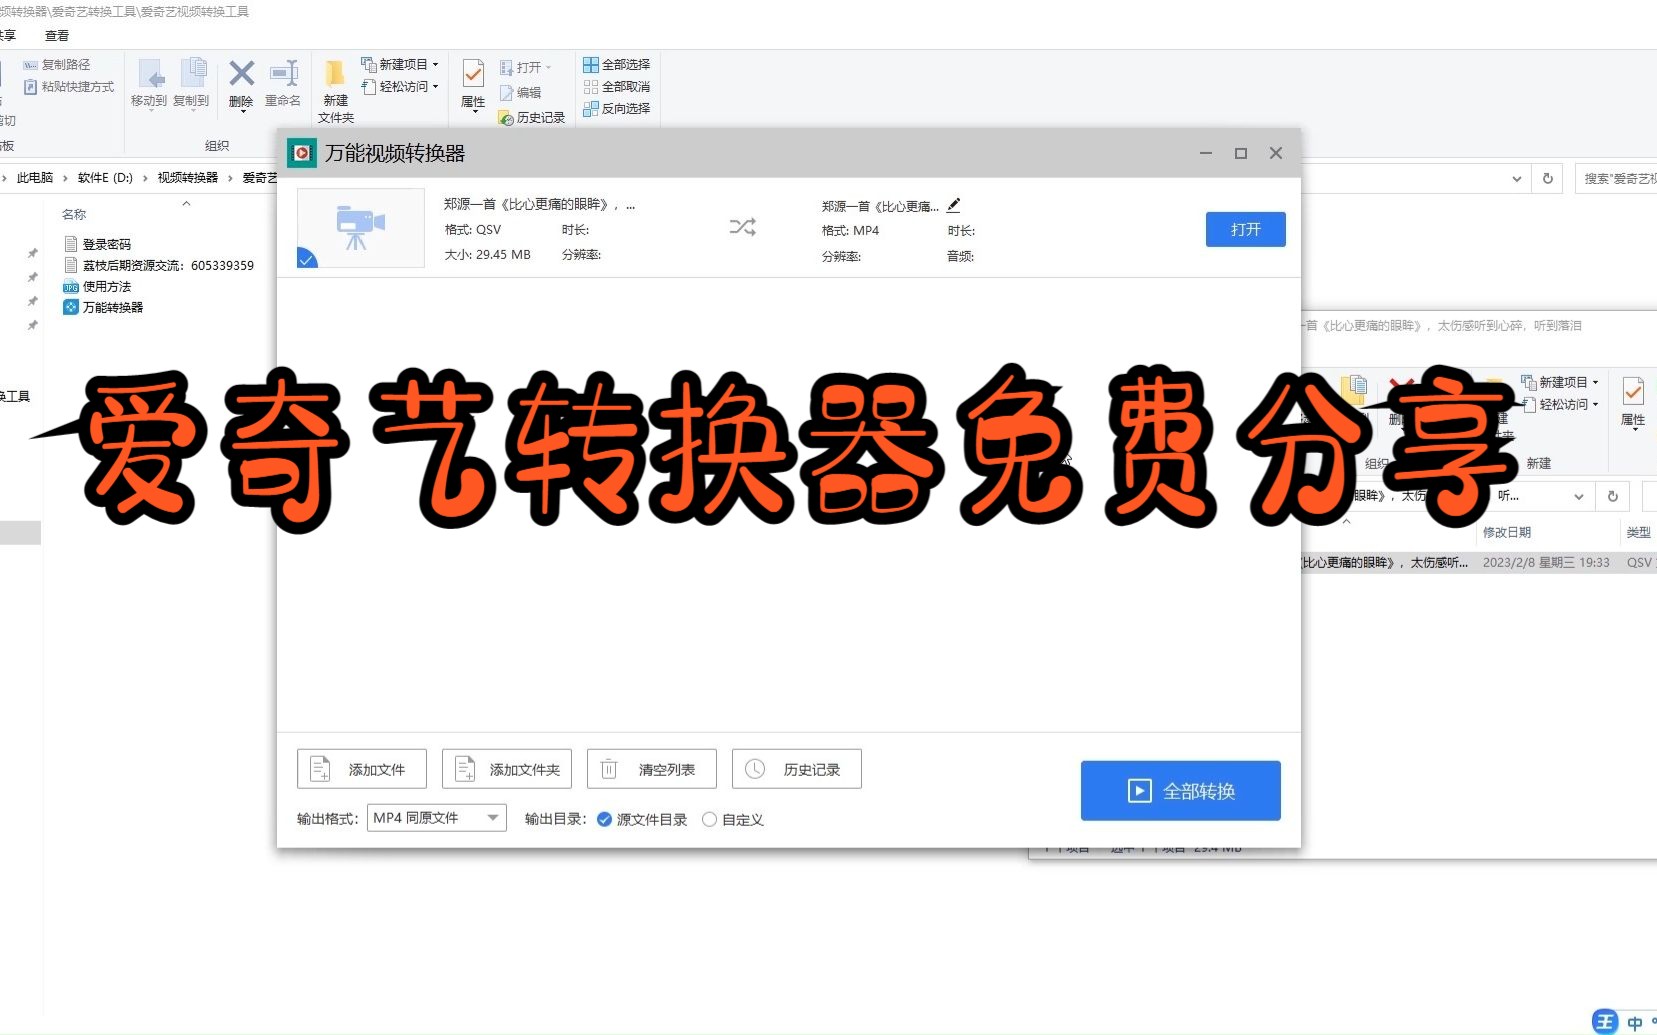Select the 登录密码 file
1657x1035 pixels.
click(x=97, y=244)
